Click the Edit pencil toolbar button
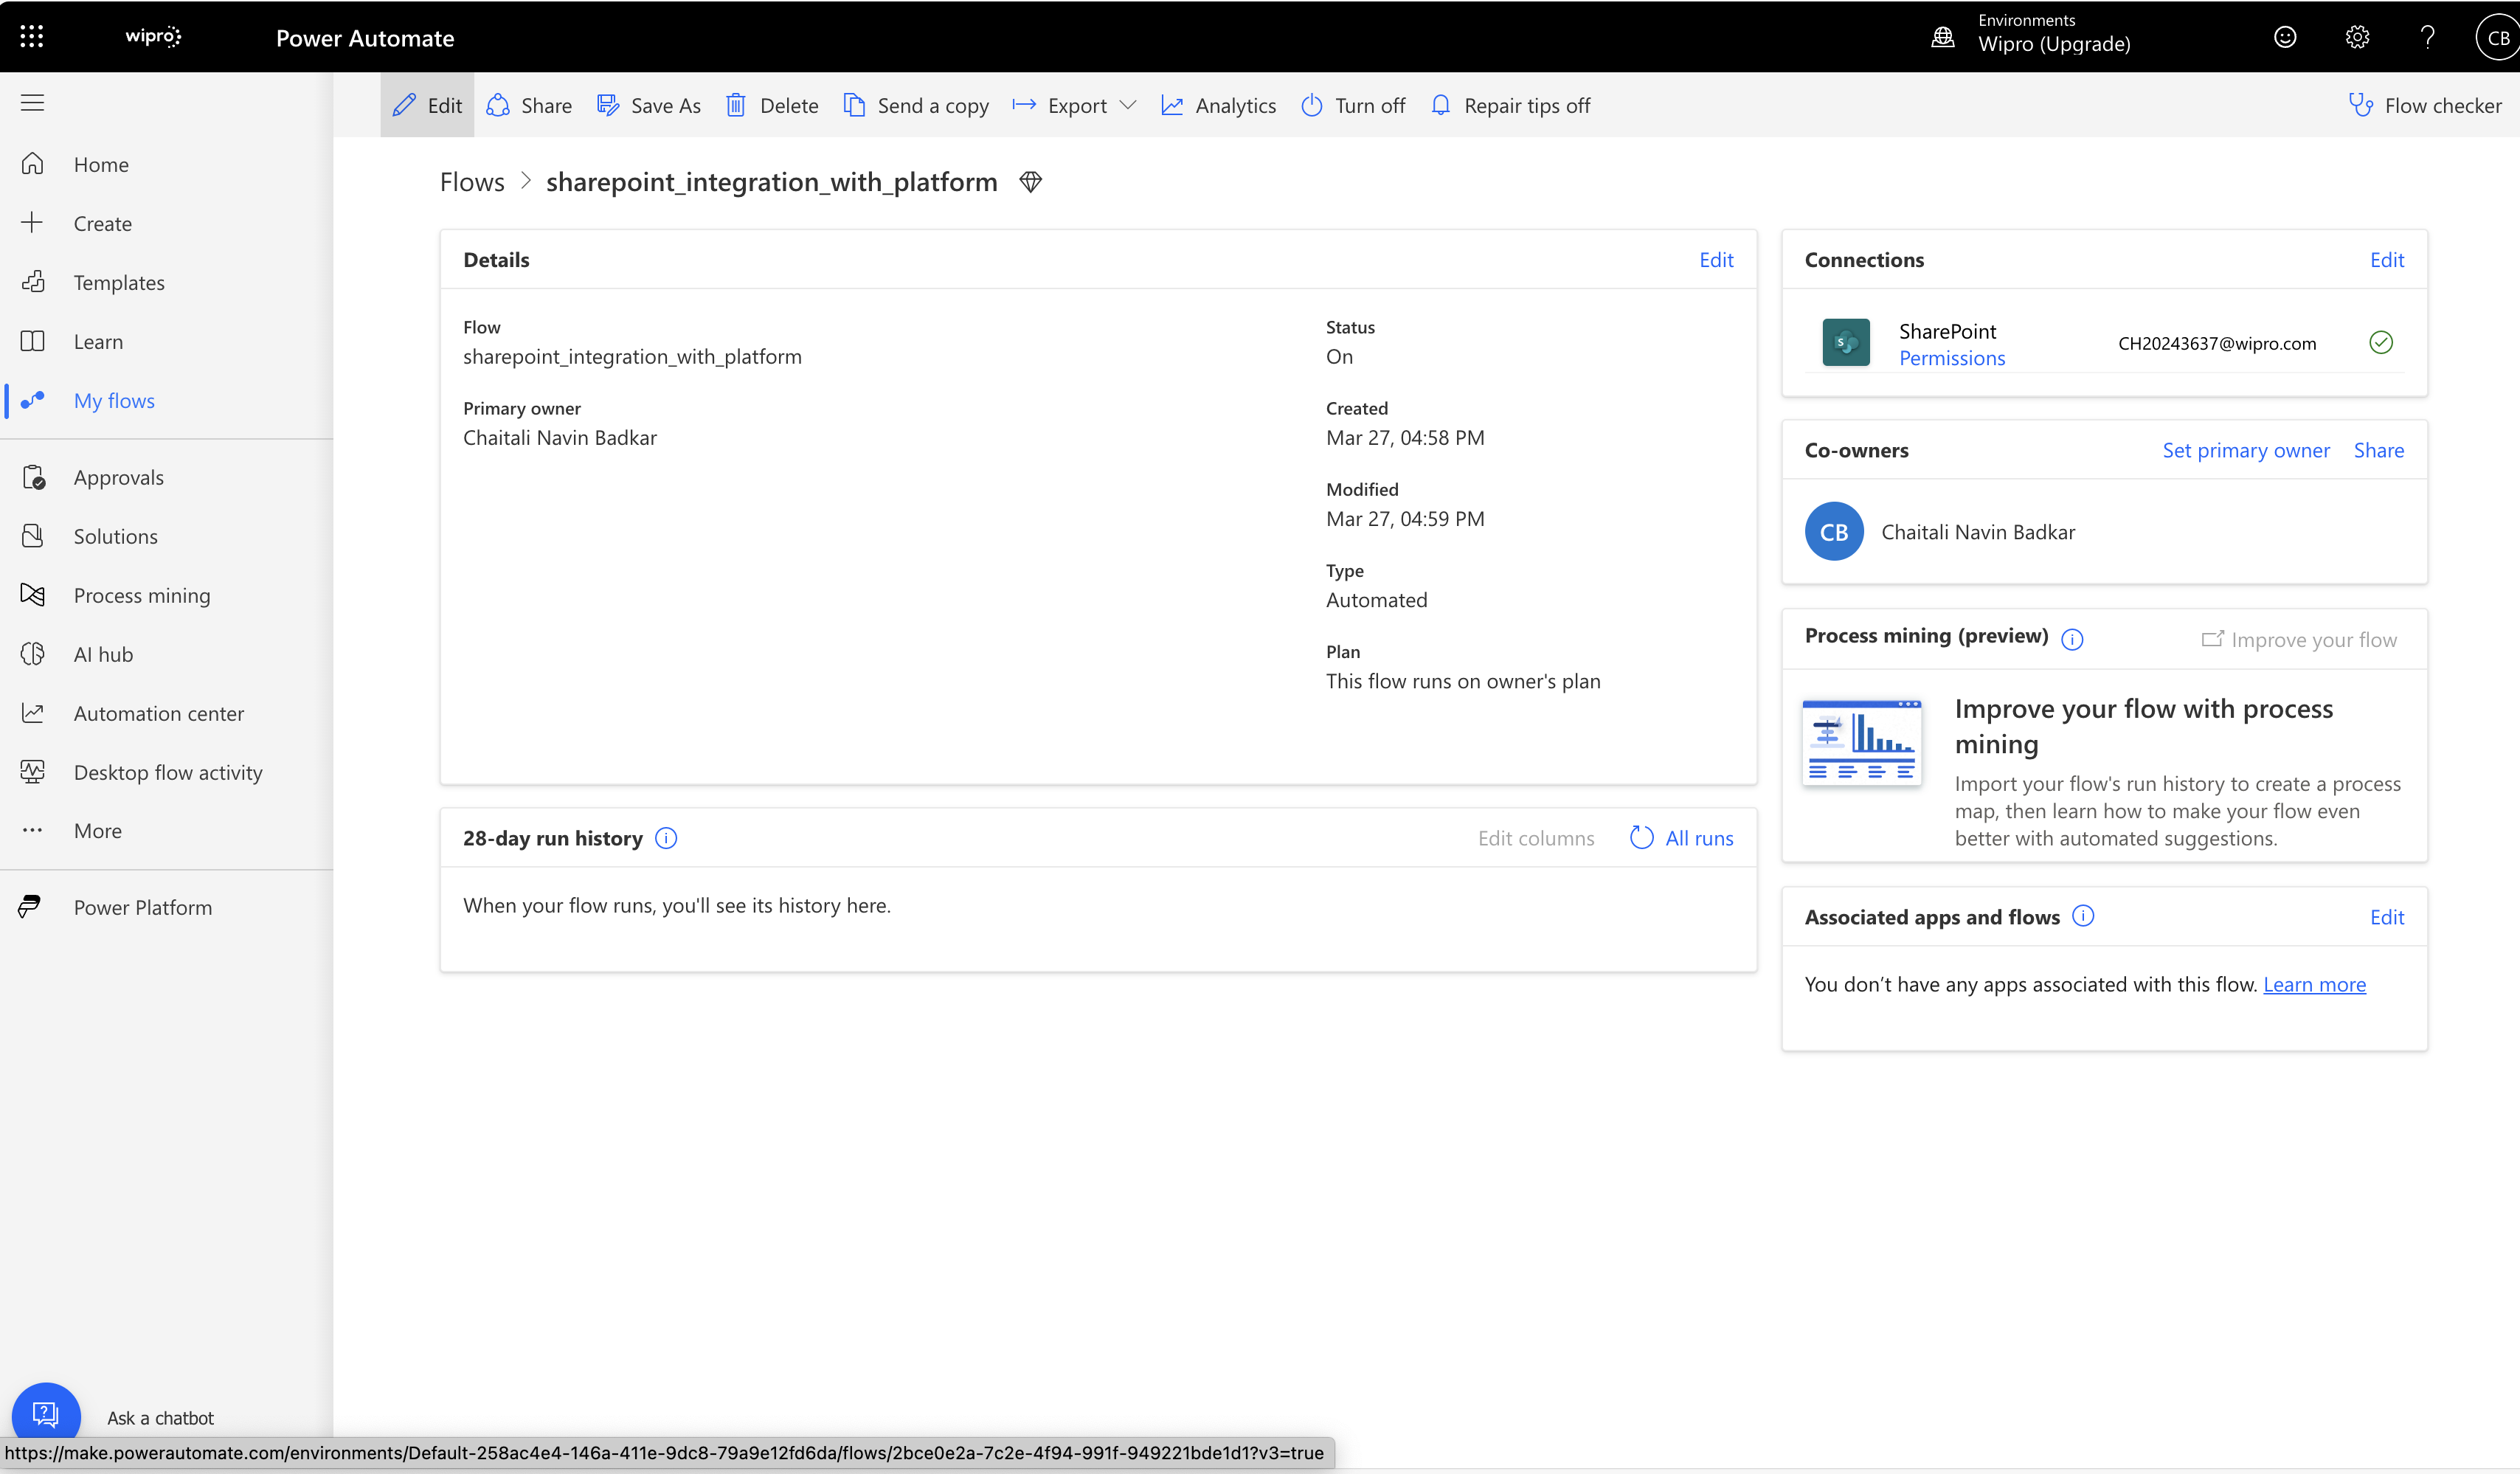The height and width of the screenshot is (1474, 2520). 427,105
